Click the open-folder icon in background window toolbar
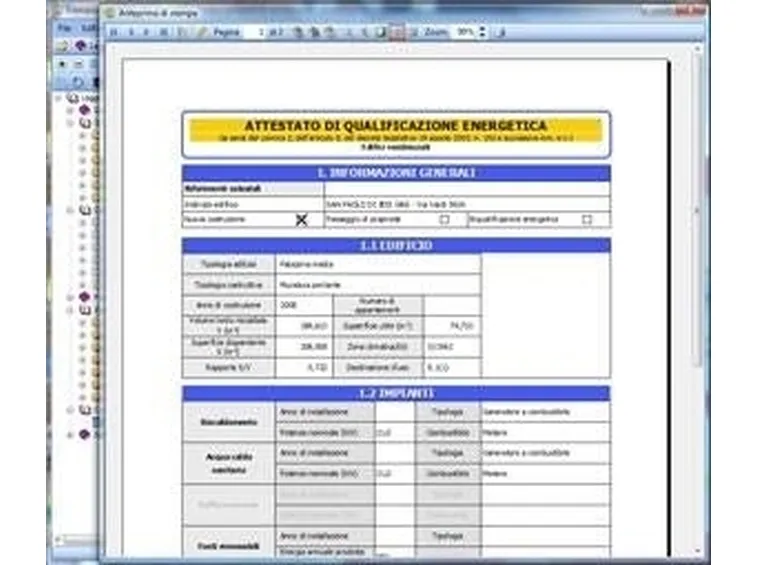Image resolution: width=757 pixels, height=565 pixels. (x=62, y=46)
